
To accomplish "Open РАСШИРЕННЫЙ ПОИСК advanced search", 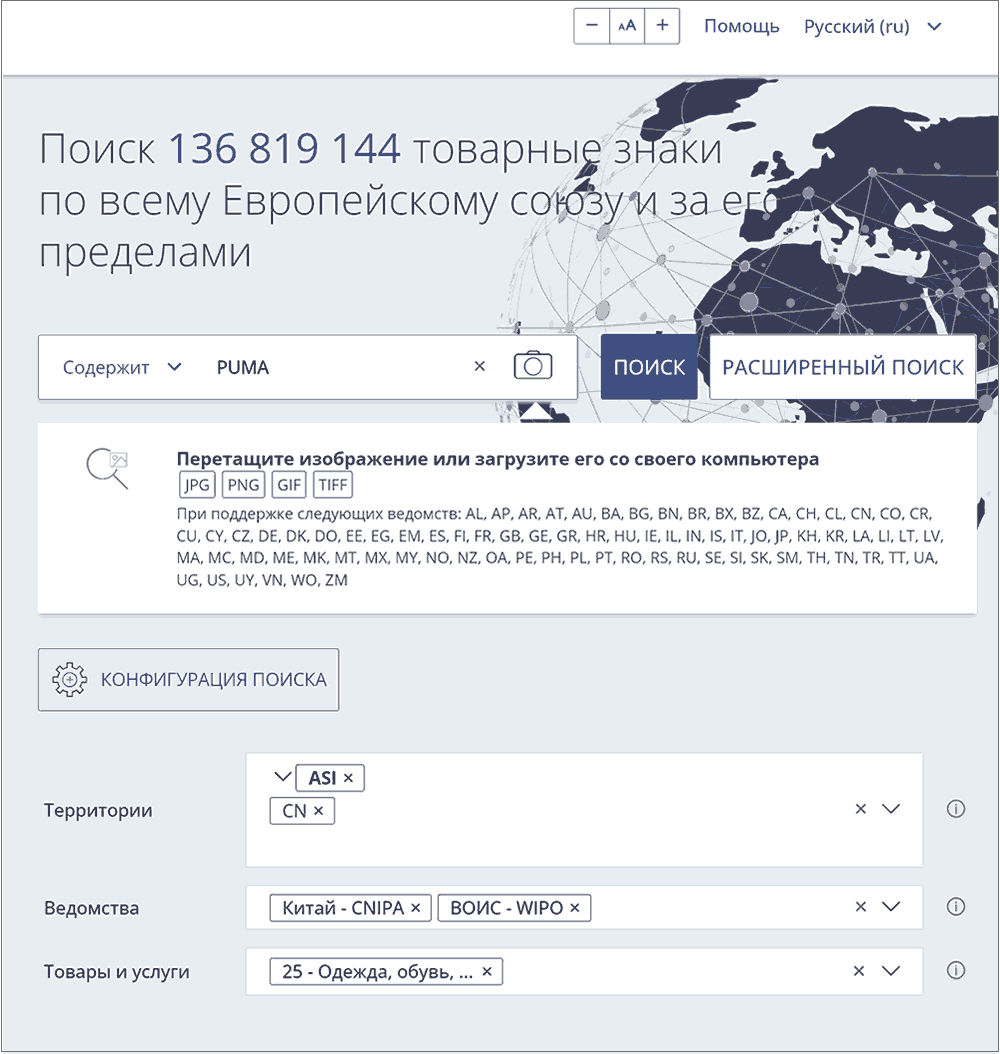I will [x=842, y=366].
